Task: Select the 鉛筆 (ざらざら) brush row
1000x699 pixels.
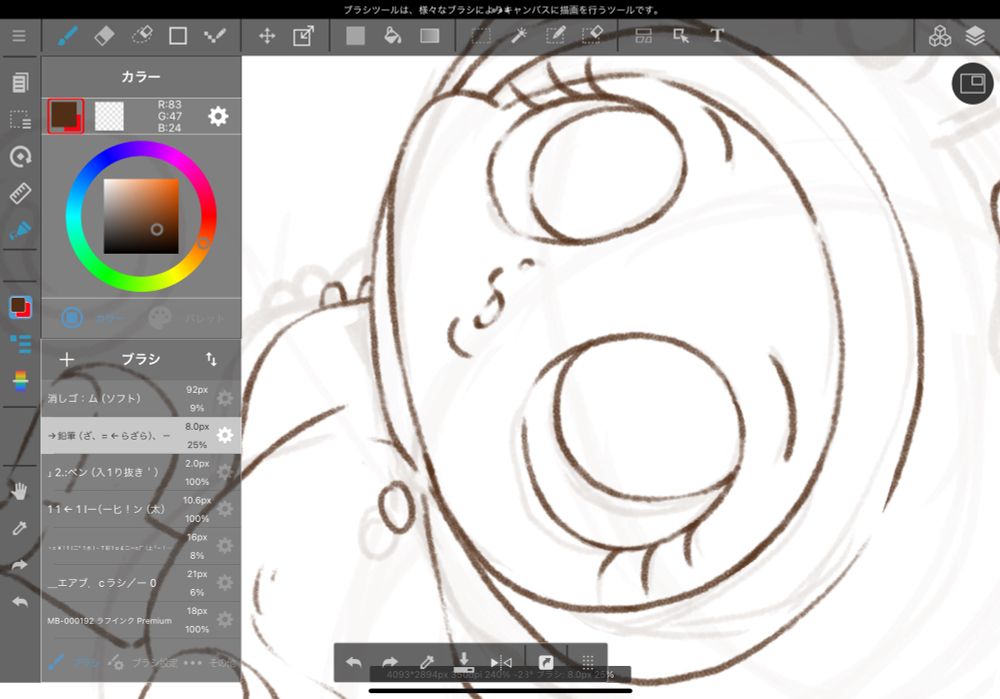Action: pyautogui.click(x=141, y=436)
